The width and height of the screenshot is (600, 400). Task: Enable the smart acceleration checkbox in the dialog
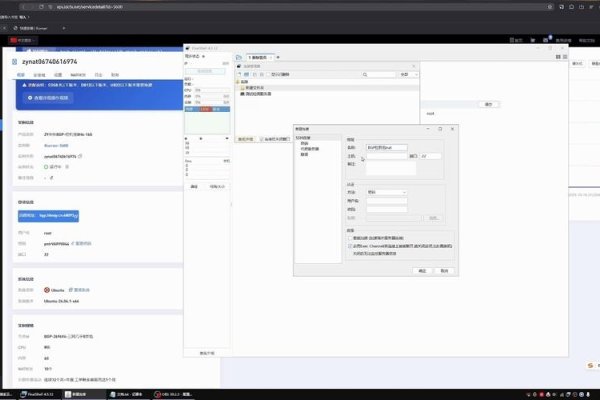[x=349, y=238]
